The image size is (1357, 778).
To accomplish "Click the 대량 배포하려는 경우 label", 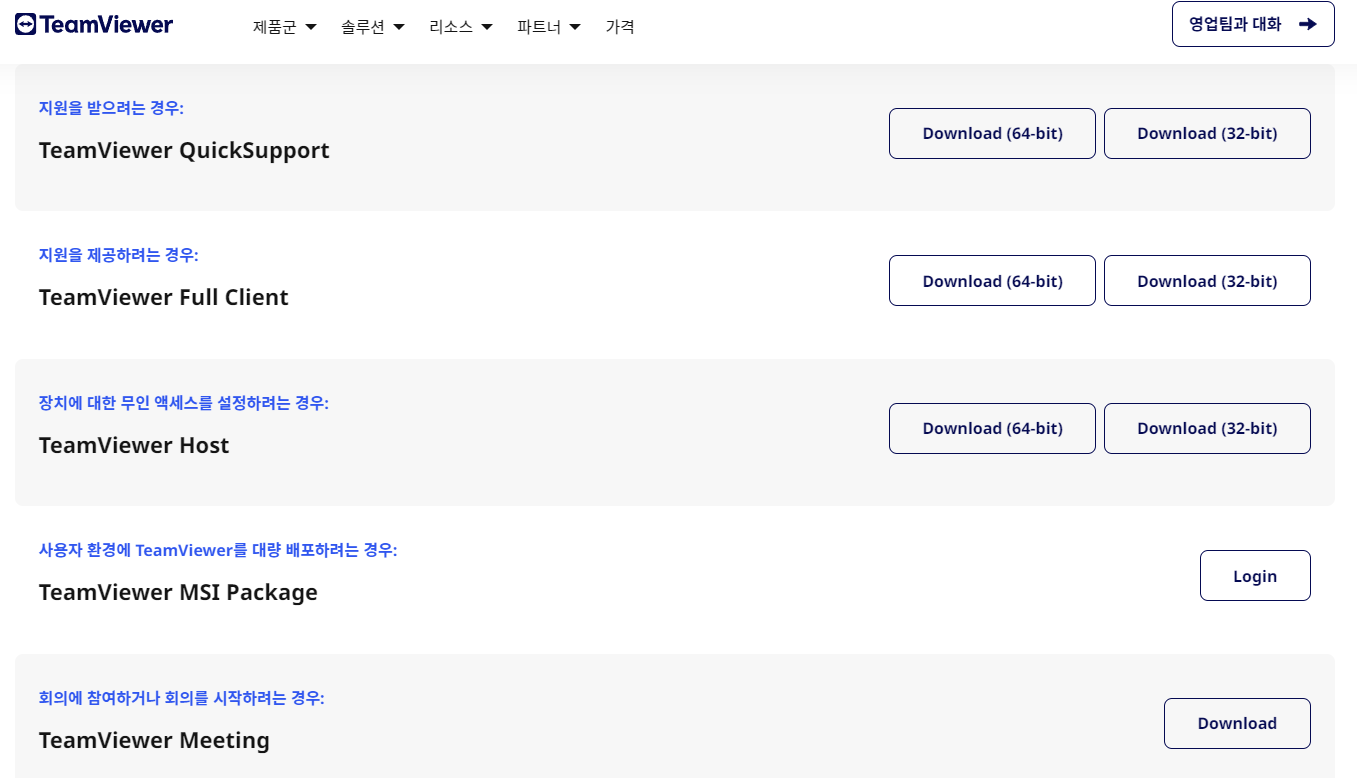I will click(x=218, y=550).
